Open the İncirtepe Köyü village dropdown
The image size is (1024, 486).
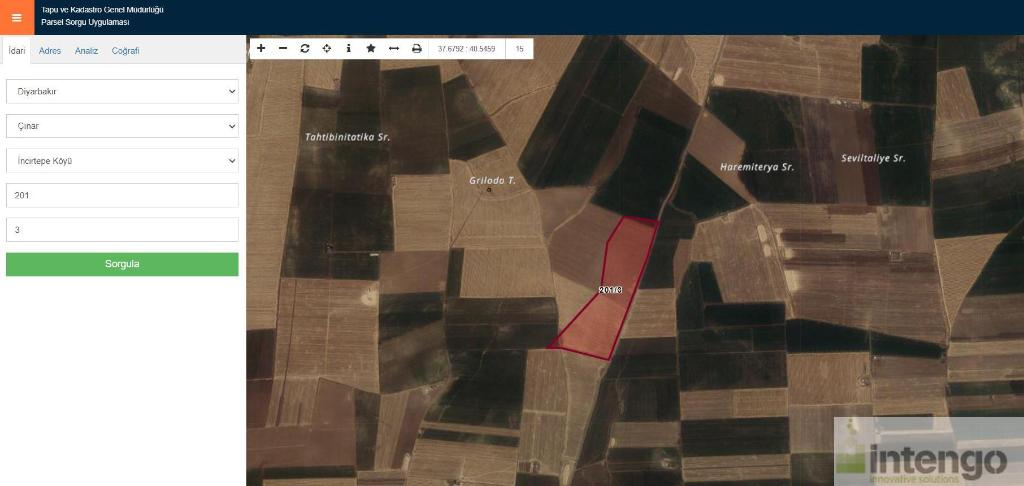[x=122, y=161]
